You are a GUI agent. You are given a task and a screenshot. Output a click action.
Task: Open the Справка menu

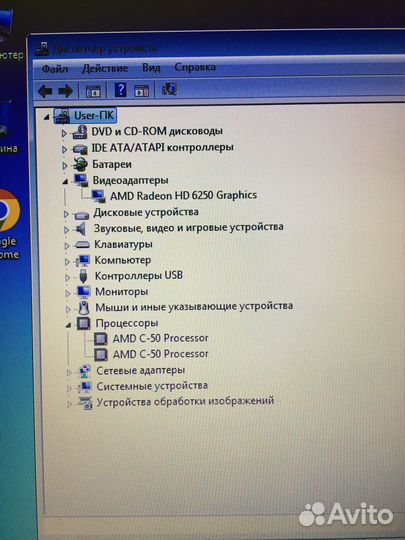tap(195, 67)
